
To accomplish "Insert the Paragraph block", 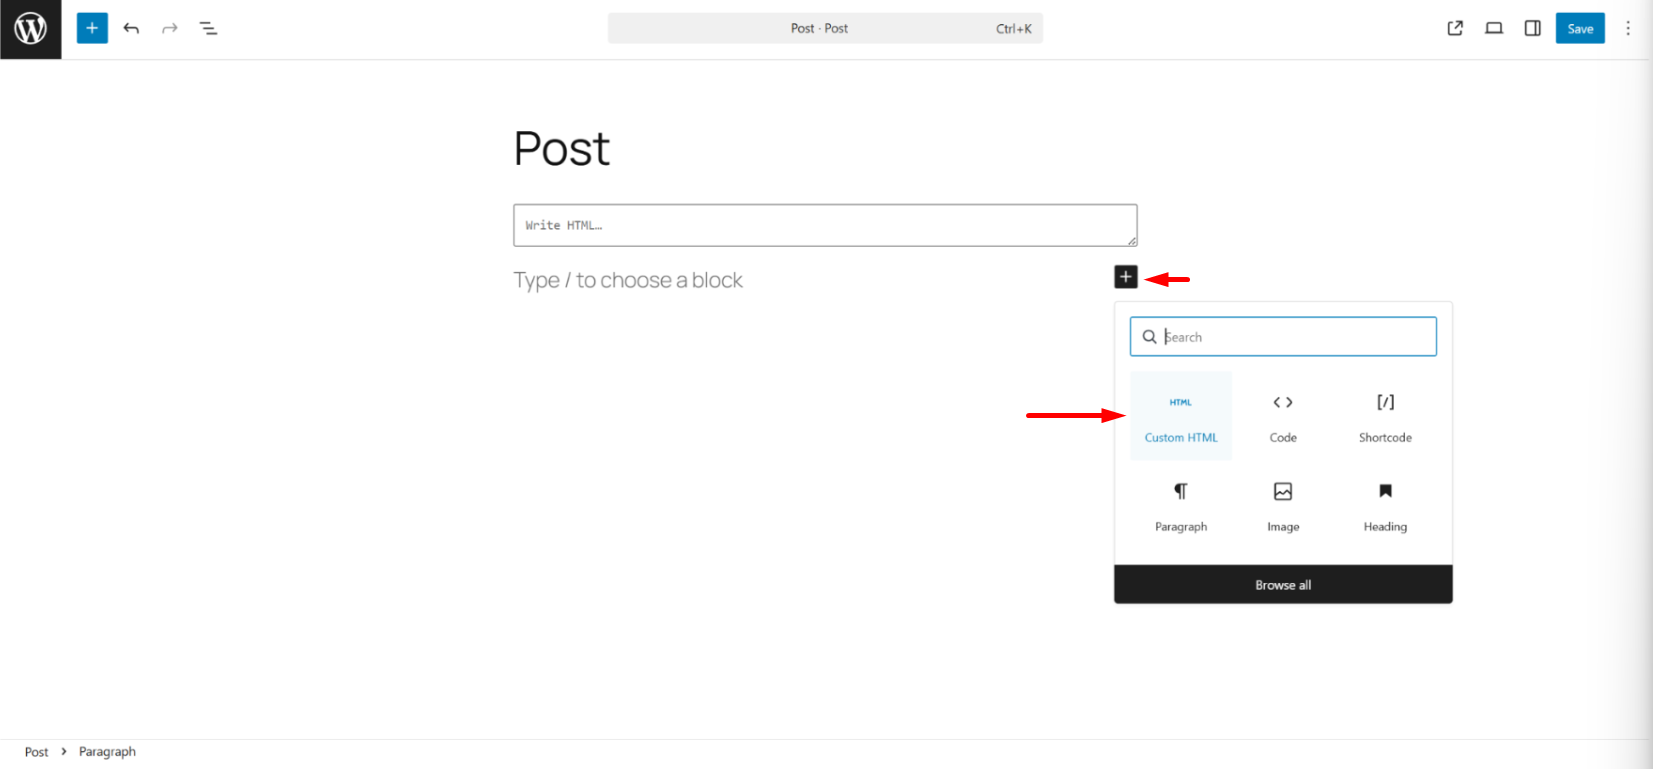I will coord(1181,505).
